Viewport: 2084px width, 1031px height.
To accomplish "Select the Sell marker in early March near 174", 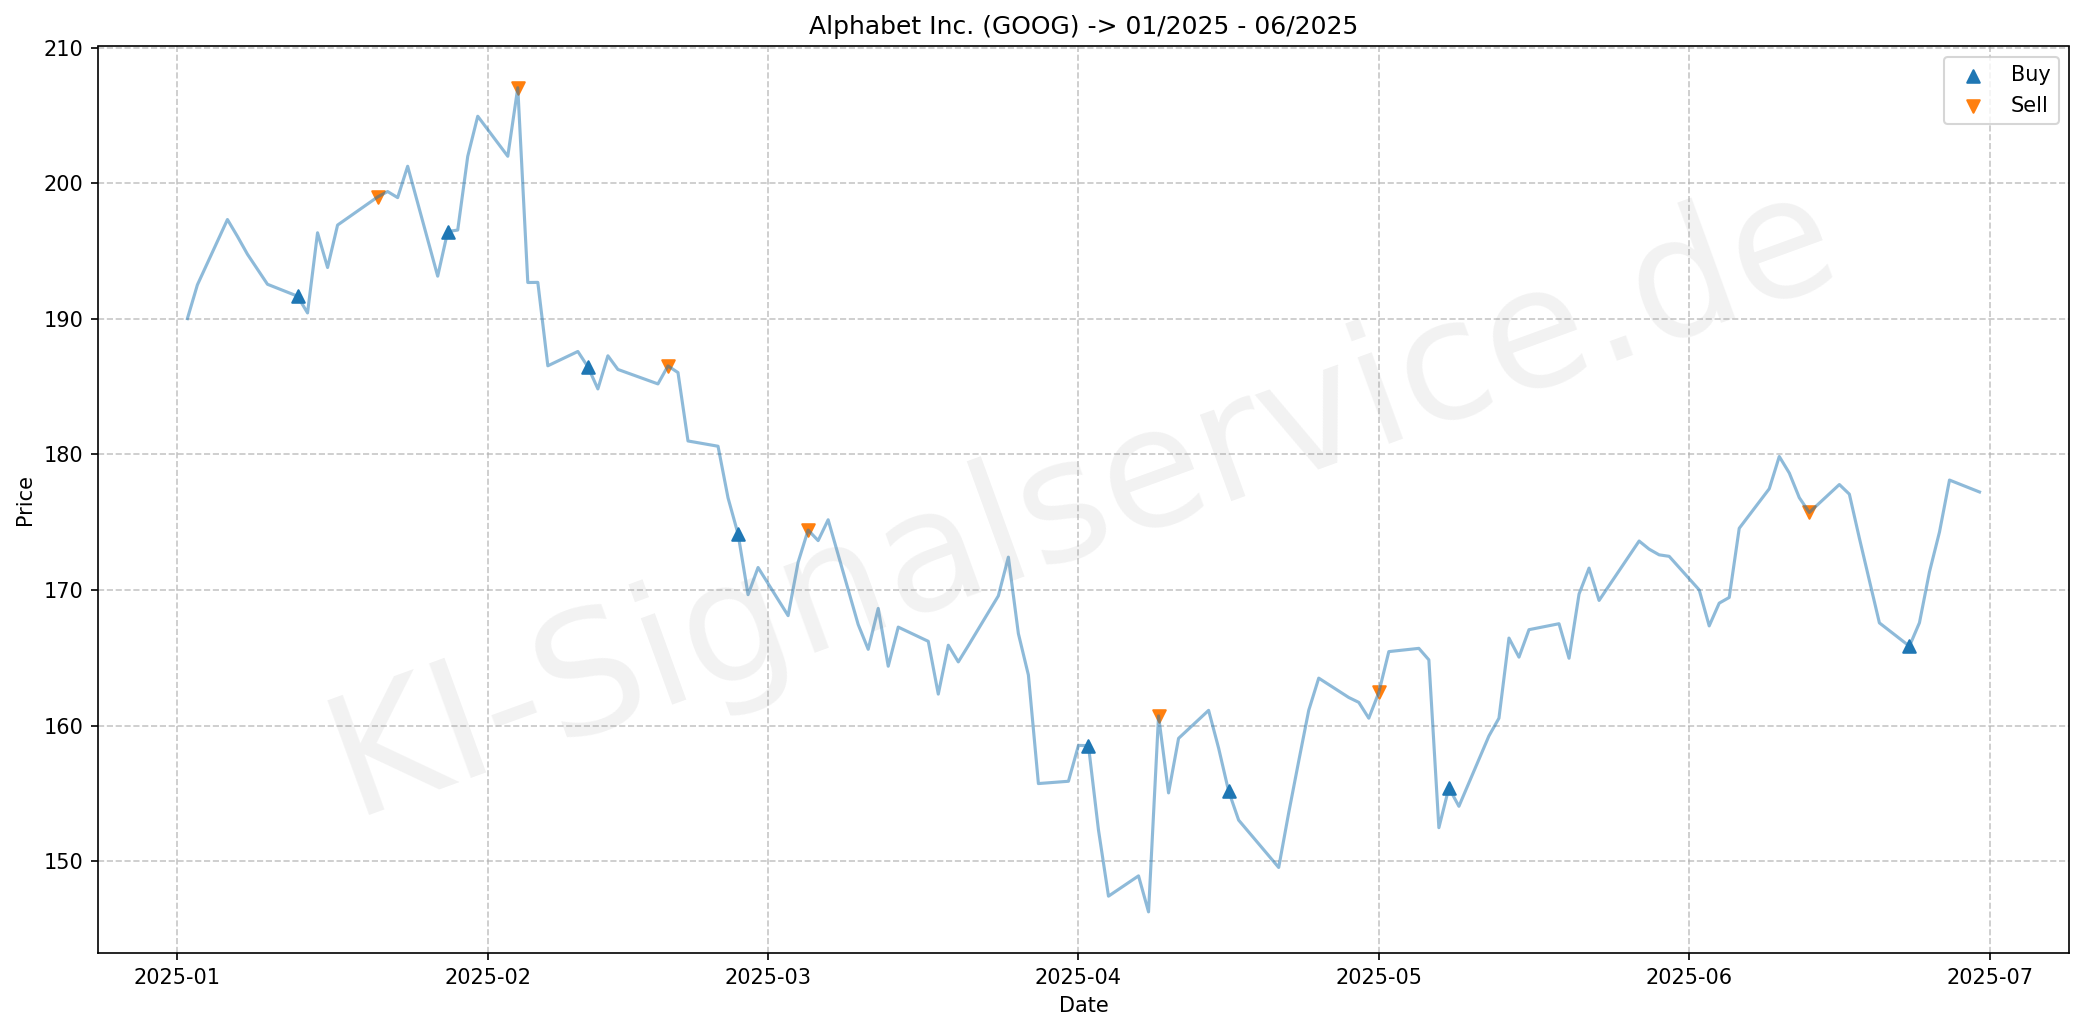I will coord(808,530).
